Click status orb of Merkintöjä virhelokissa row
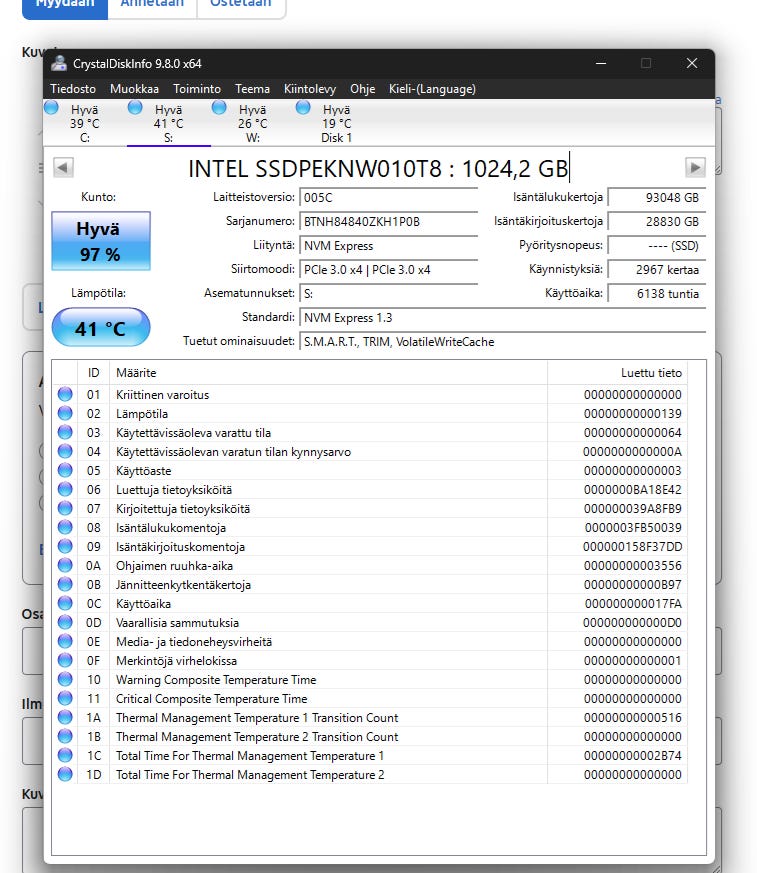This screenshot has height=873, width=757. click(x=65, y=660)
